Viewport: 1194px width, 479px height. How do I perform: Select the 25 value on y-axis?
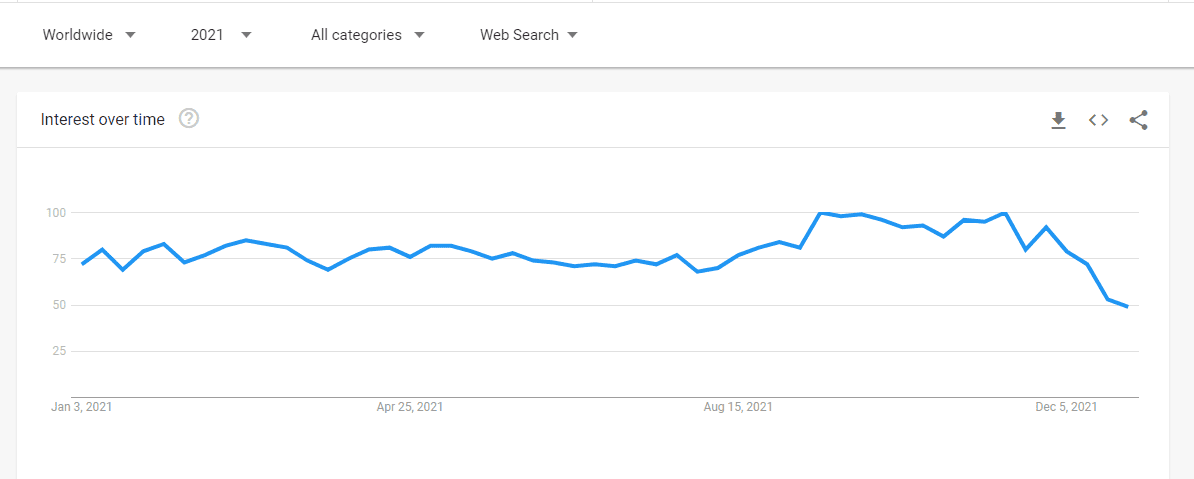pyautogui.click(x=59, y=351)
